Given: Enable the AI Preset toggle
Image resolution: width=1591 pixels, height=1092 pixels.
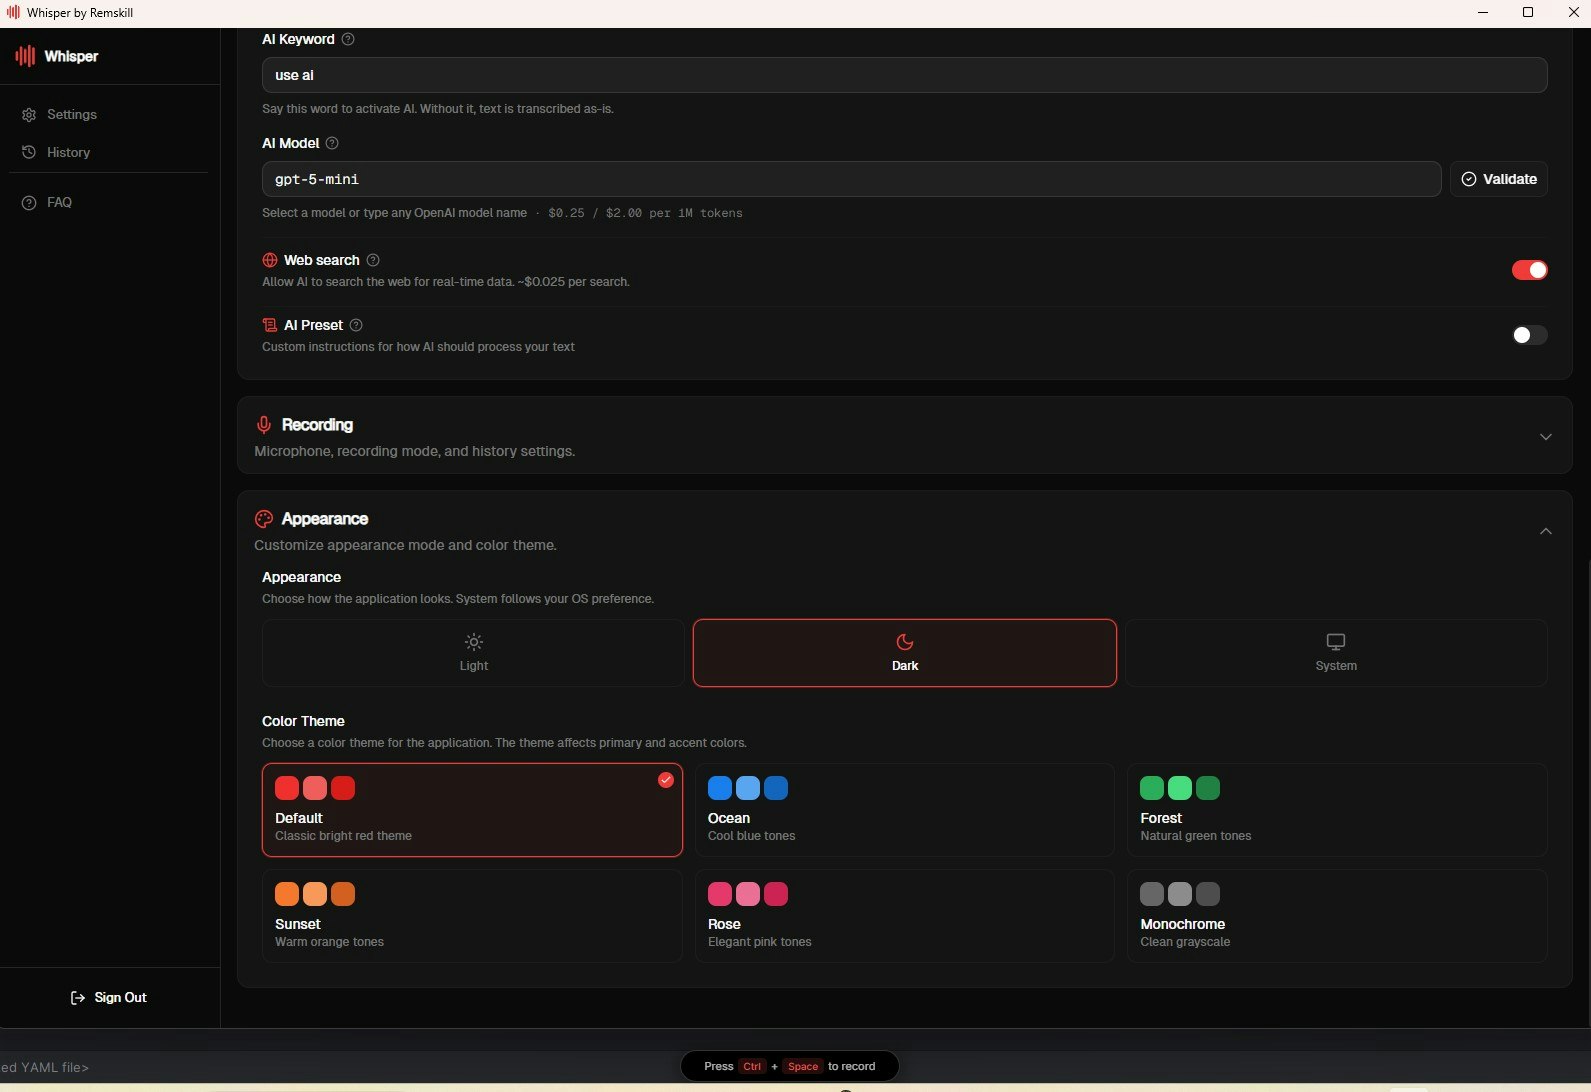Looking at the screenshot, I should click(1529, 335).
